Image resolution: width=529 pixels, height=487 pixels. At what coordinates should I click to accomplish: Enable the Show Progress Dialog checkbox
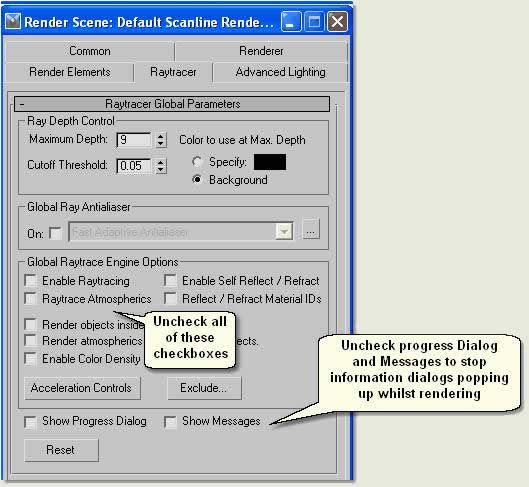click(x=30, y=422)
